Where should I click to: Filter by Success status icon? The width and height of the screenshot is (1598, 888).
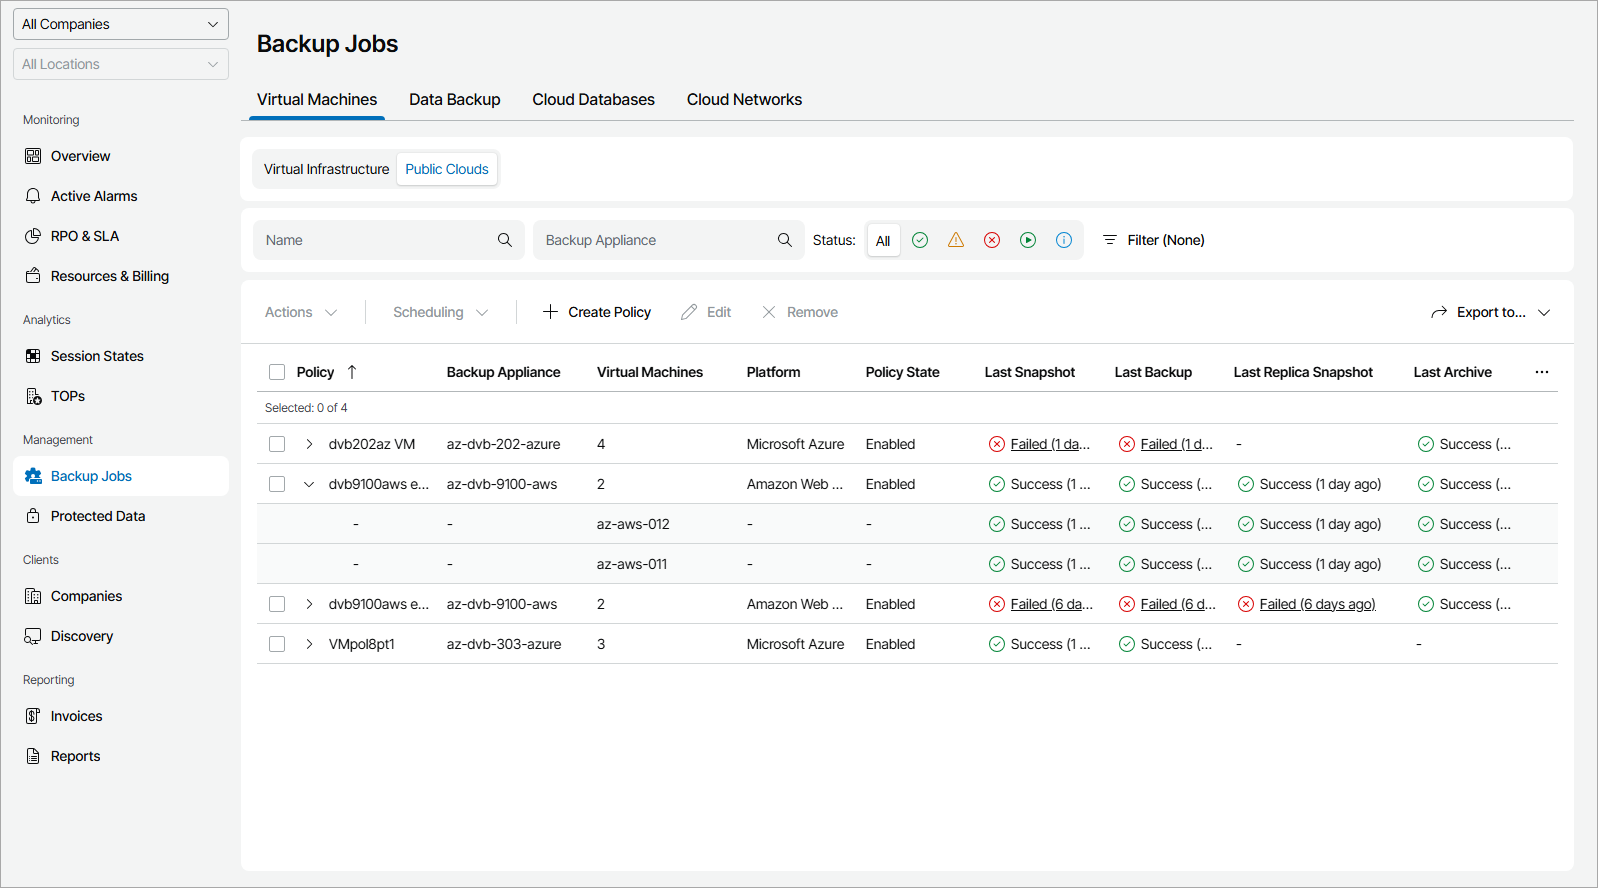click(x=920, y=240)
